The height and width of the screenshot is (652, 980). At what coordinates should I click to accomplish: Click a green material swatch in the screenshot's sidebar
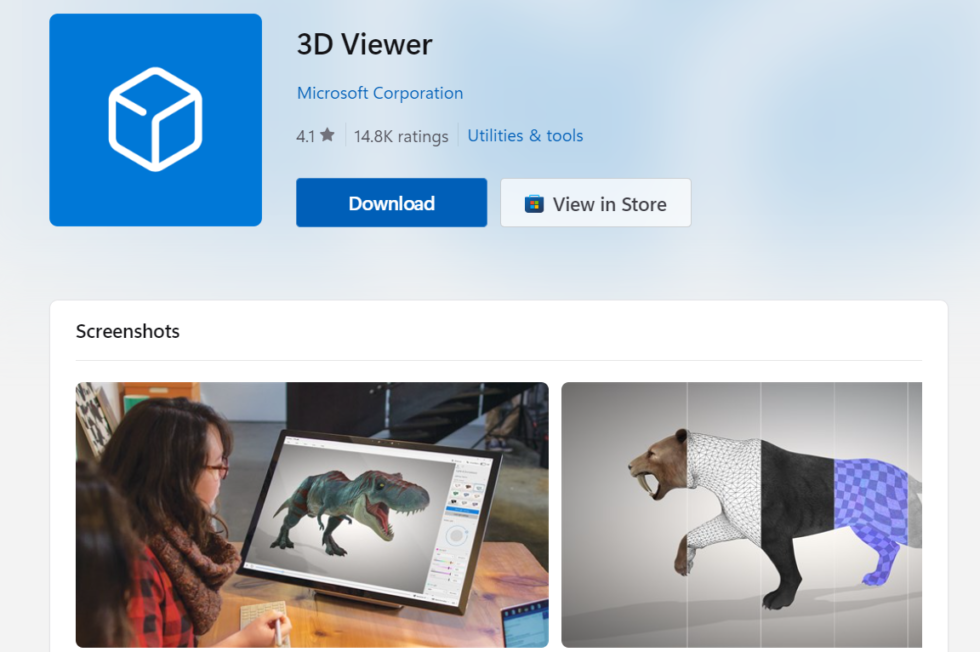coord(456,493)
